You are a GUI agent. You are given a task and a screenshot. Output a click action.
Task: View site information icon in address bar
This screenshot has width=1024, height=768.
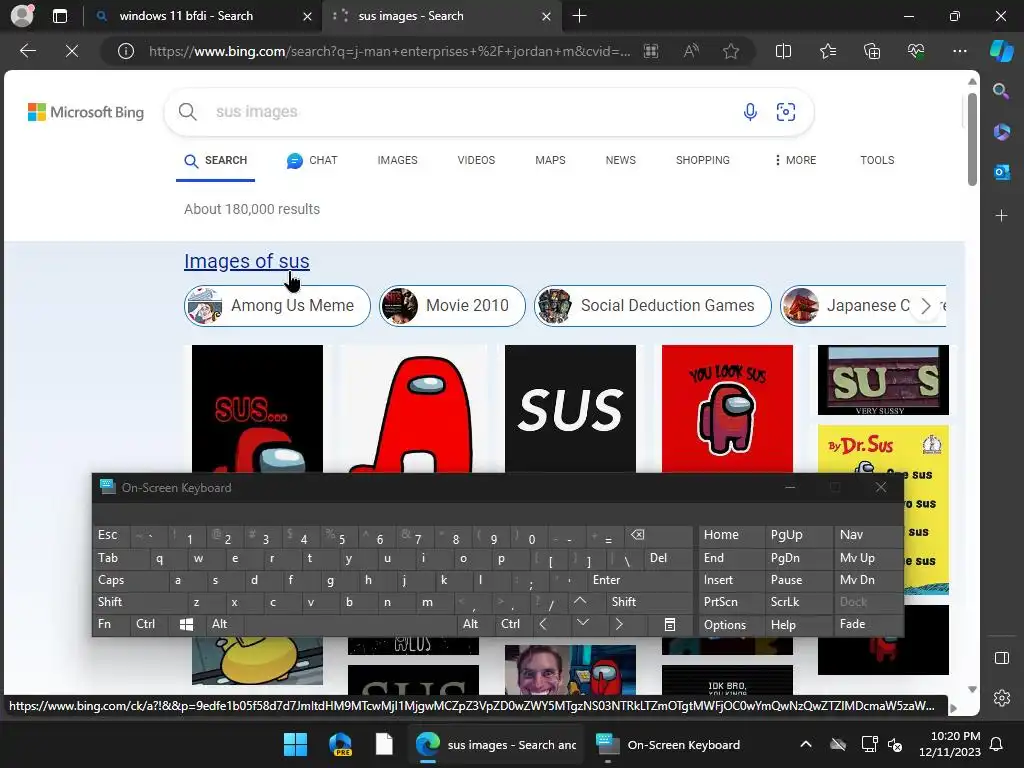(x=125, y=51)
